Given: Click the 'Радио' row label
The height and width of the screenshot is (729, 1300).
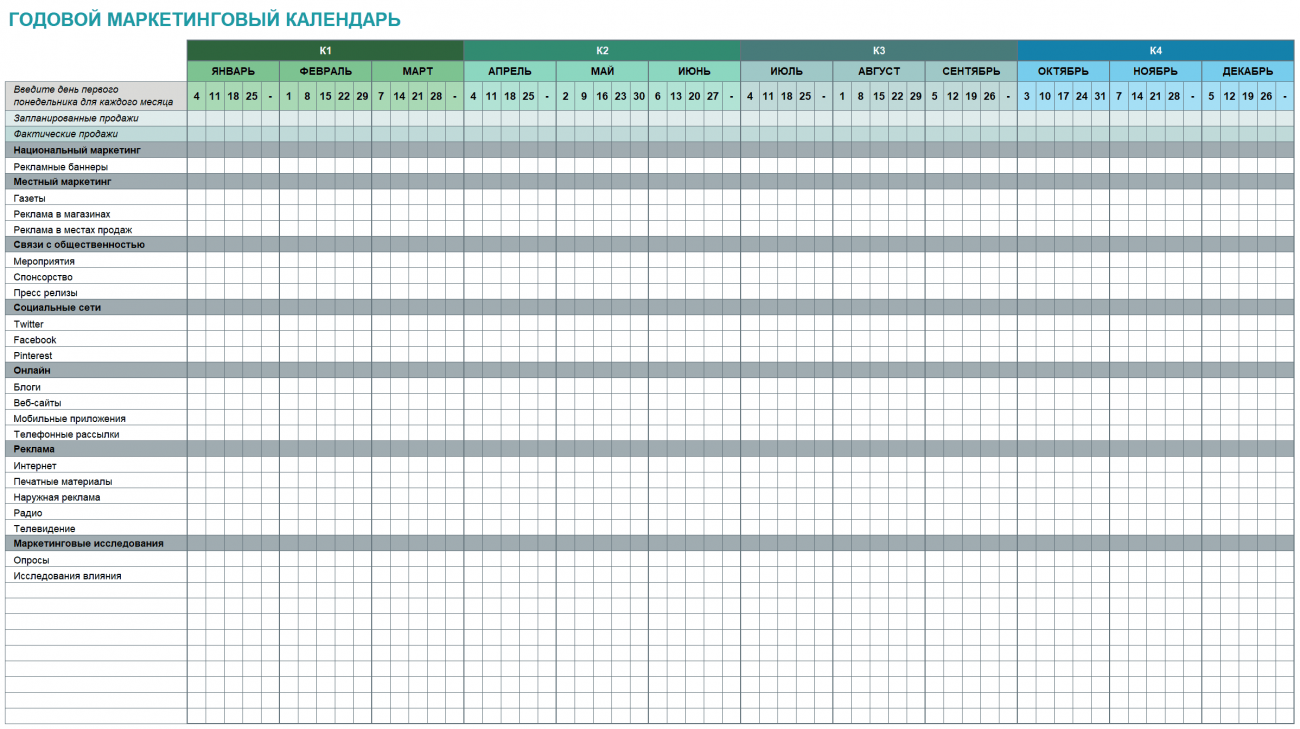Looking at the screenshot, I should coord(96,513).
